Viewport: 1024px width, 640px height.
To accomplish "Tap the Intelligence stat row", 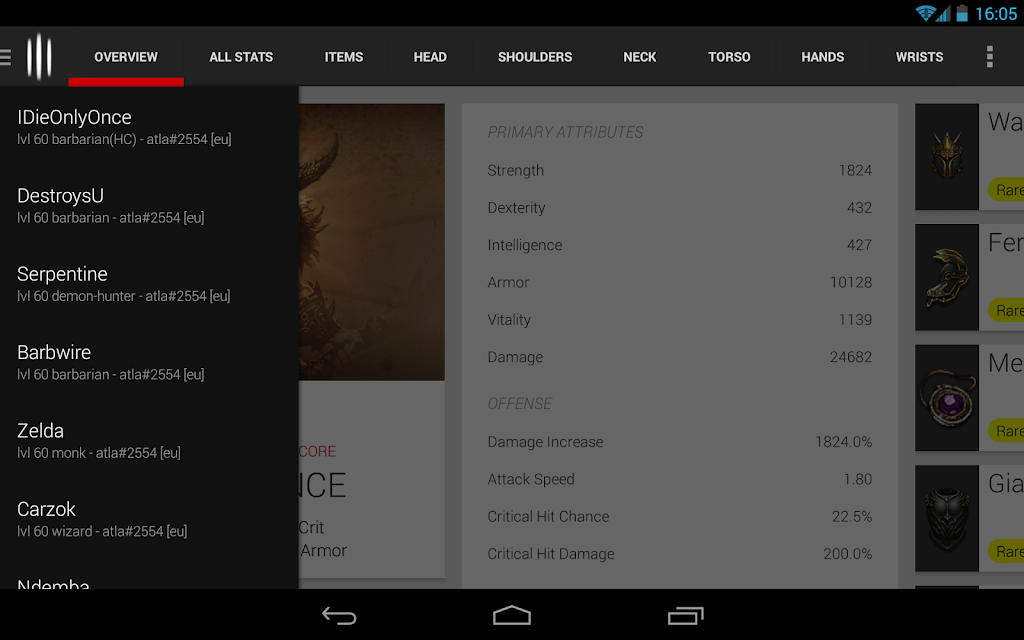I will (x=679, y=245).
